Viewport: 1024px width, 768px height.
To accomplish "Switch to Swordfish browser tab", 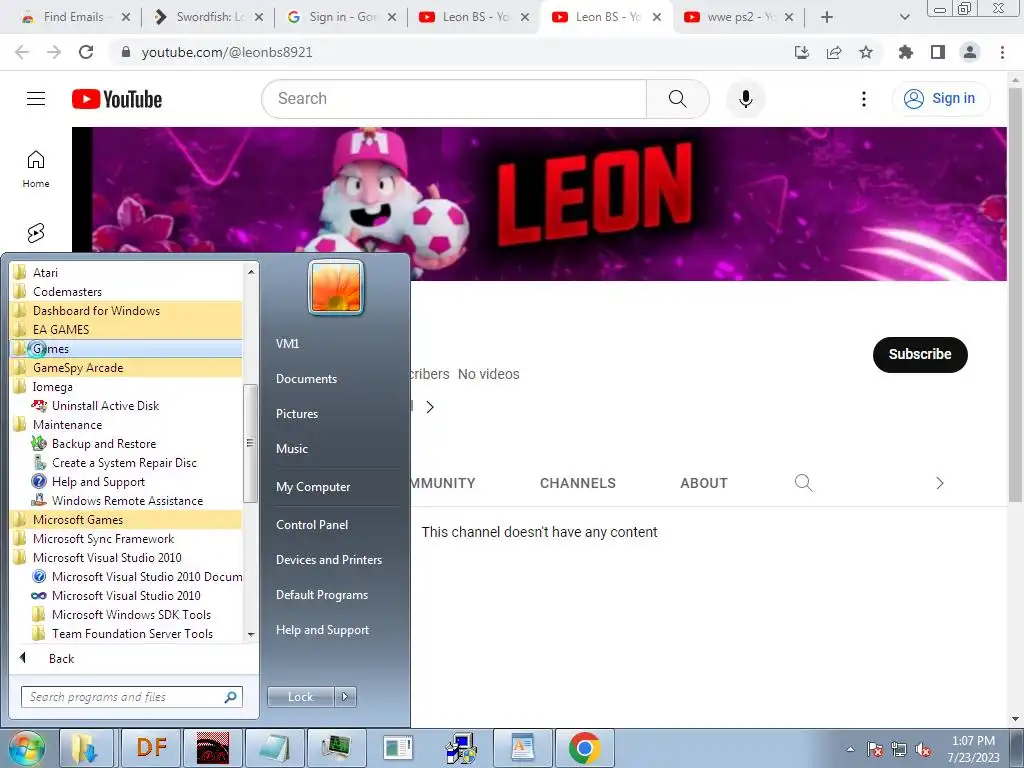I will click(x=208, y=17).
